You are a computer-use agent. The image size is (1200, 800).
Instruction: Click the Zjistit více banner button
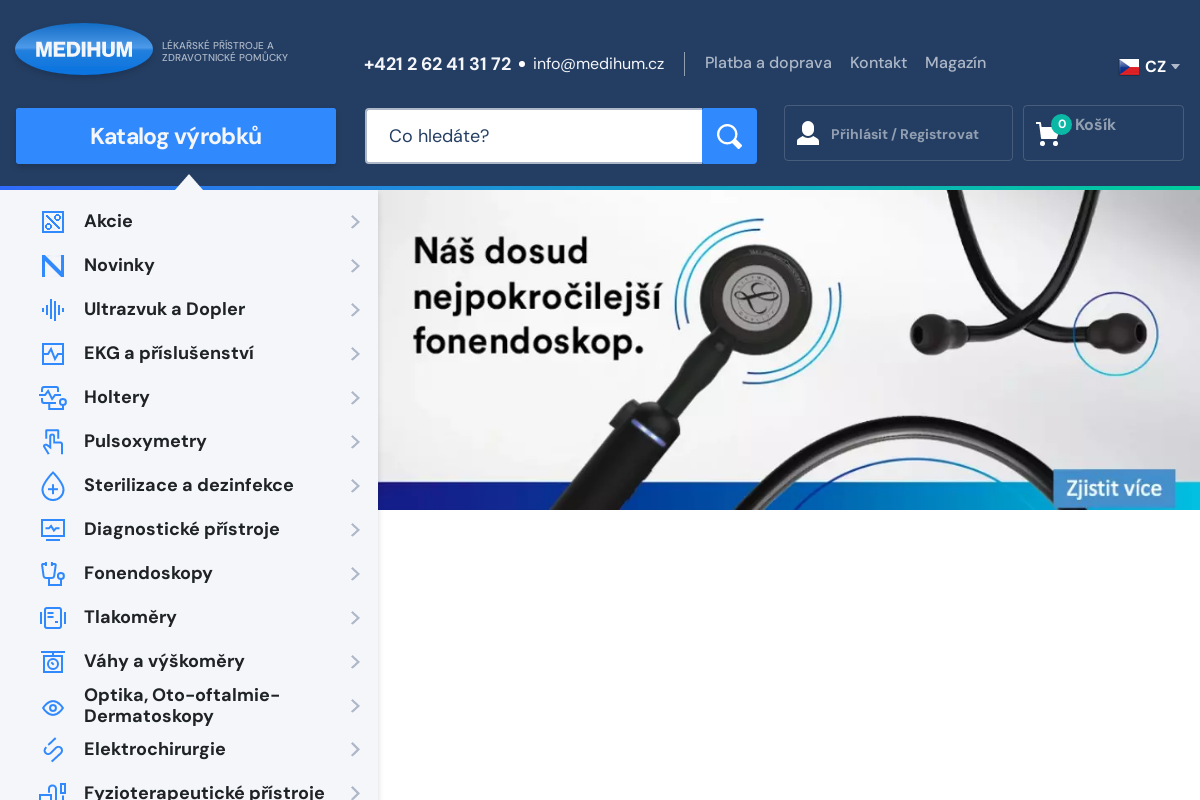[x=1114, y=489]
